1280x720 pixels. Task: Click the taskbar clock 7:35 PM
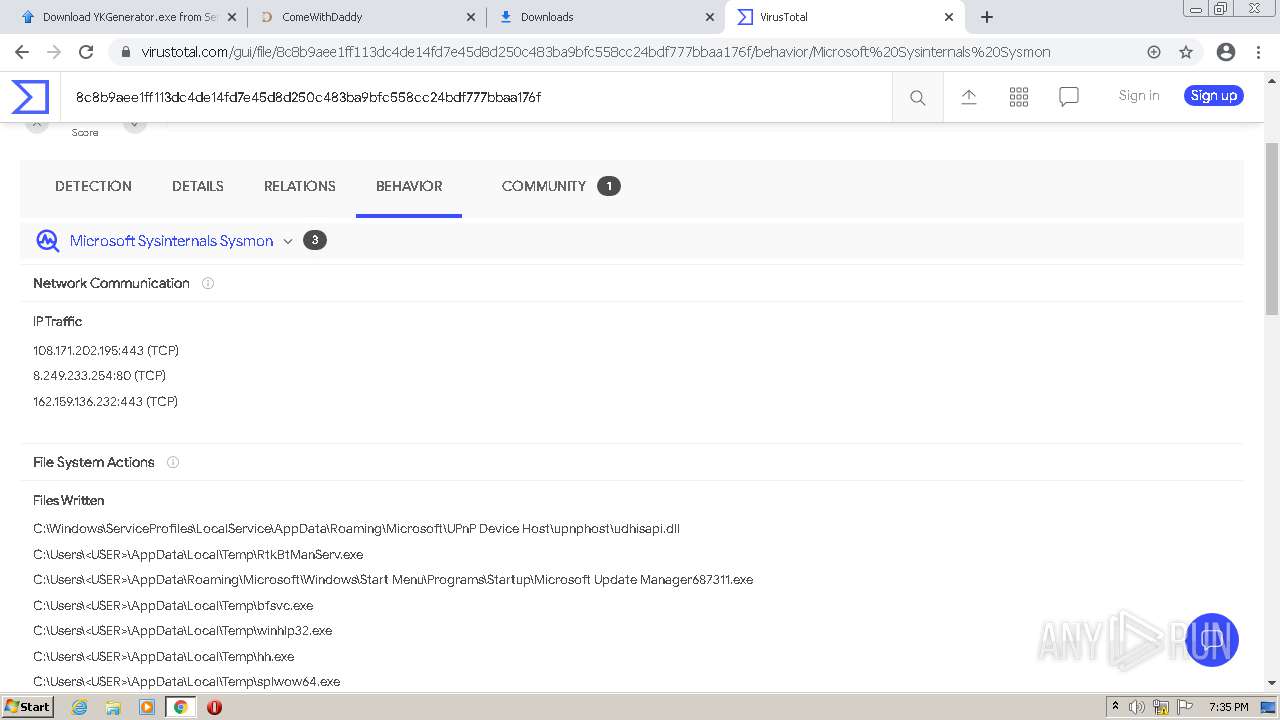click(x=1229, y=707)
